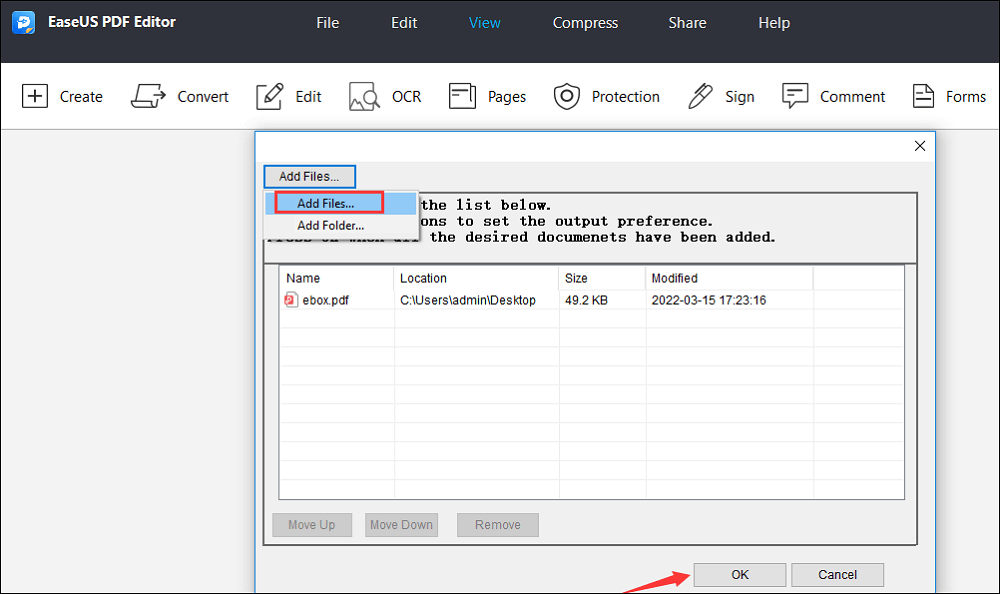Click the Comment label in the toolbar

coord(852,96)
